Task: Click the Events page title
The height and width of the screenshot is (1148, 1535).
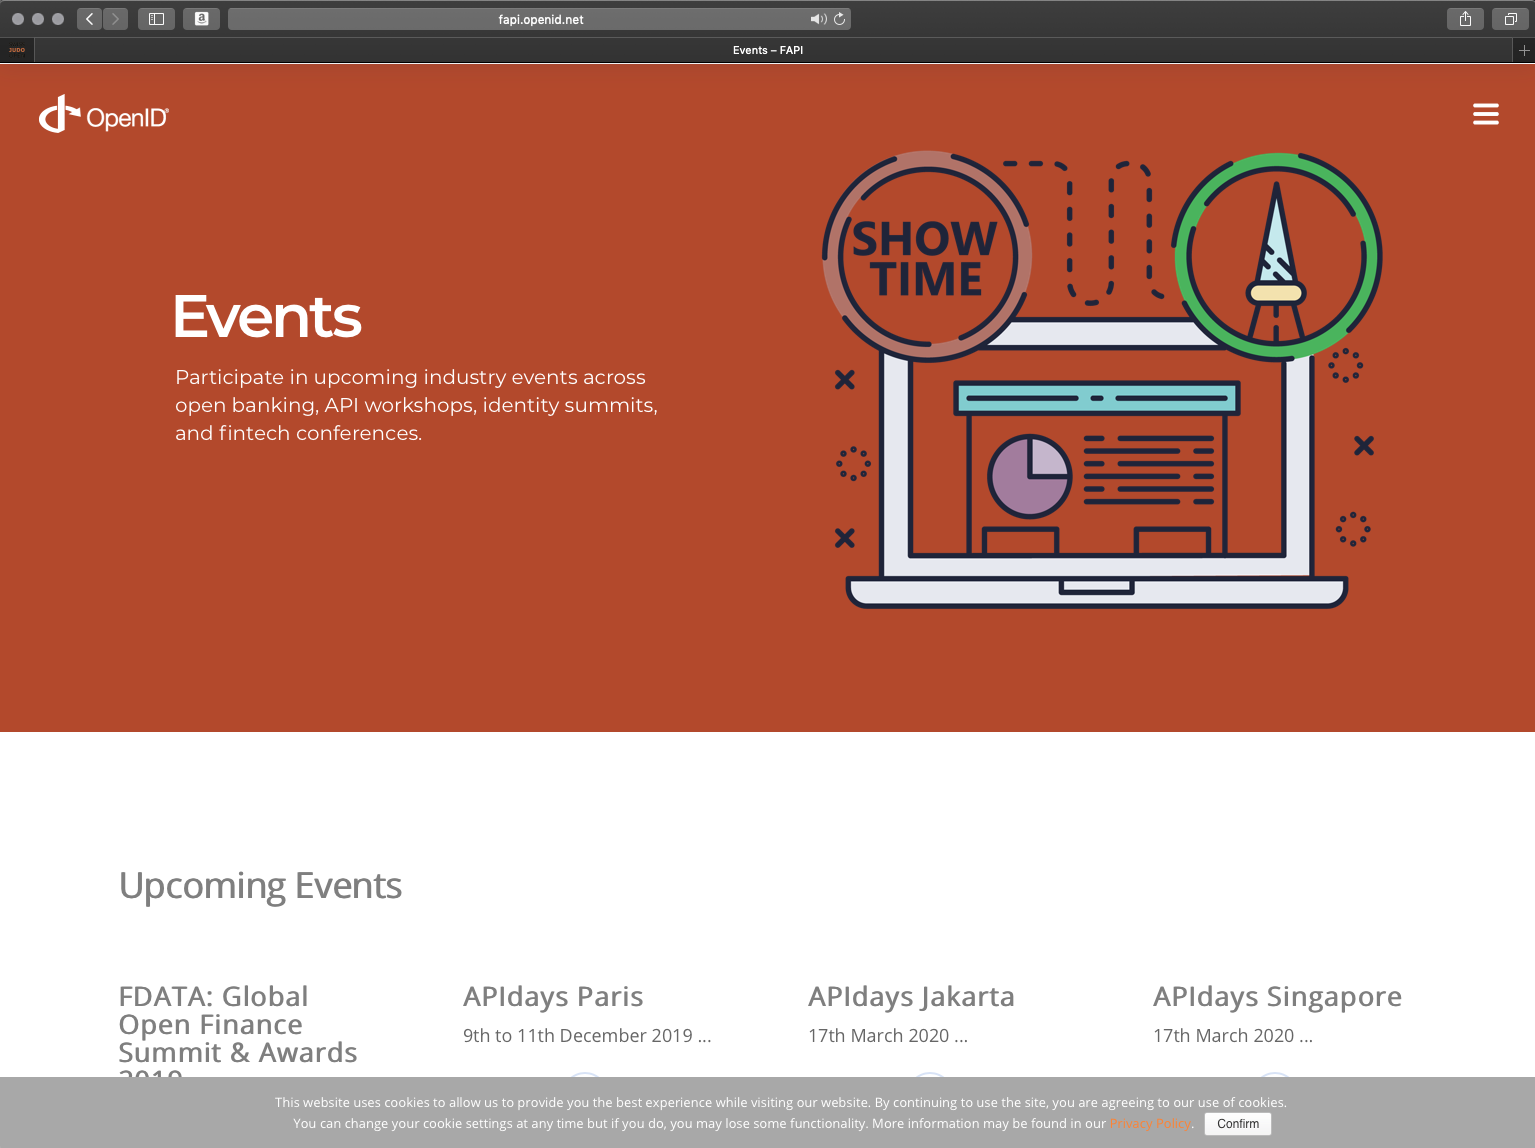Action: point(267,316)
